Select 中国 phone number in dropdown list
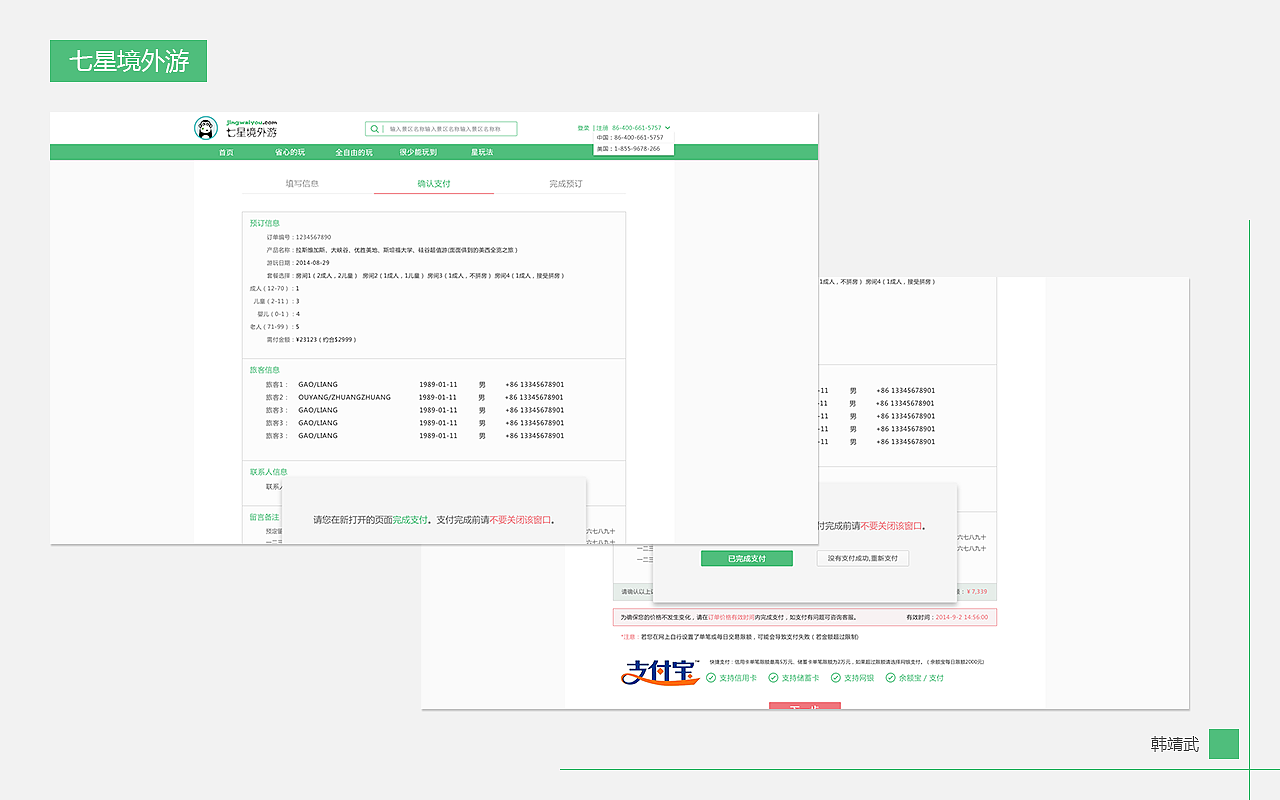The height and width of the screenshot is (800, 1280). (630, 138)
